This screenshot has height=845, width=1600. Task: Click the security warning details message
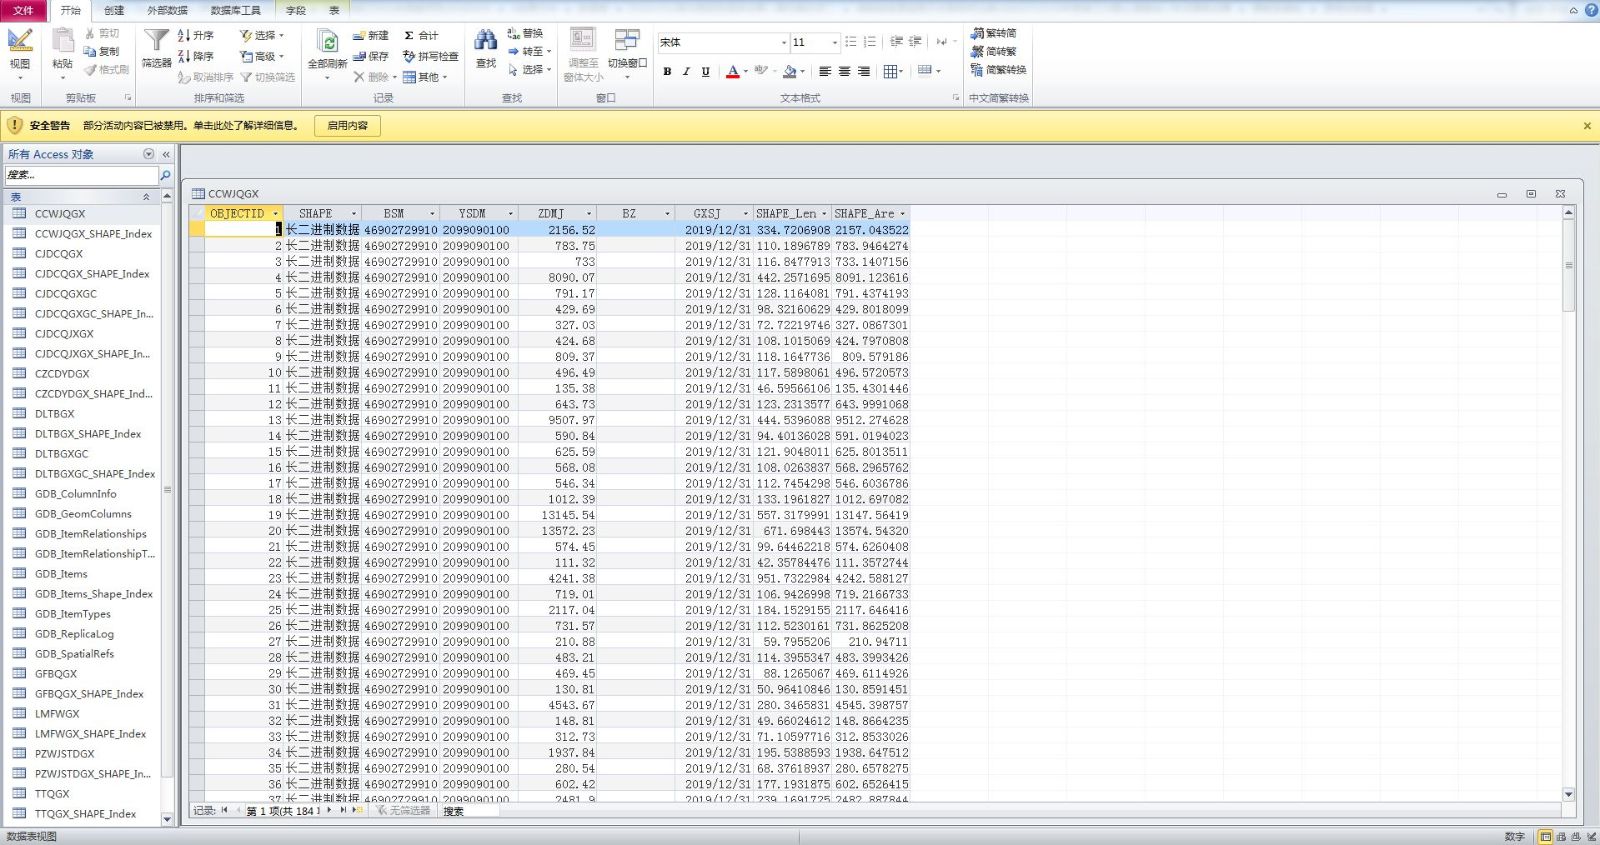tap(190, 126)
